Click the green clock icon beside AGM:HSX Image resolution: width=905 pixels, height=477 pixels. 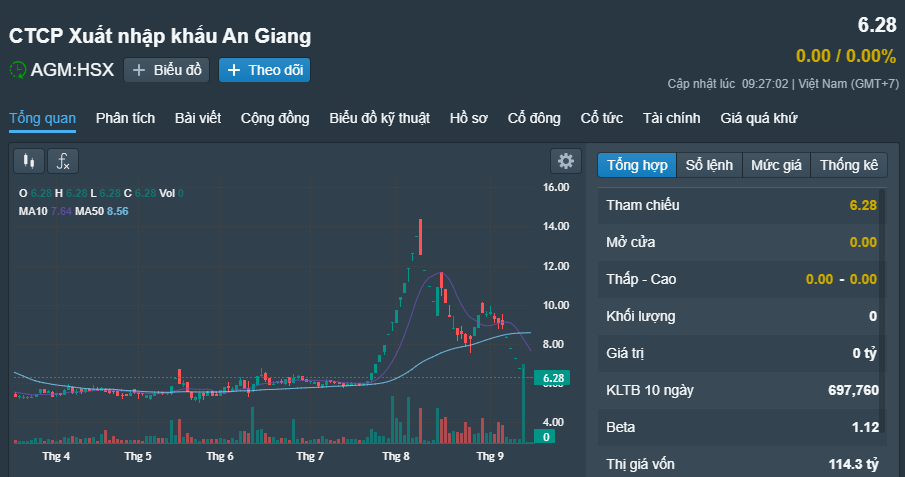point(18,70)
